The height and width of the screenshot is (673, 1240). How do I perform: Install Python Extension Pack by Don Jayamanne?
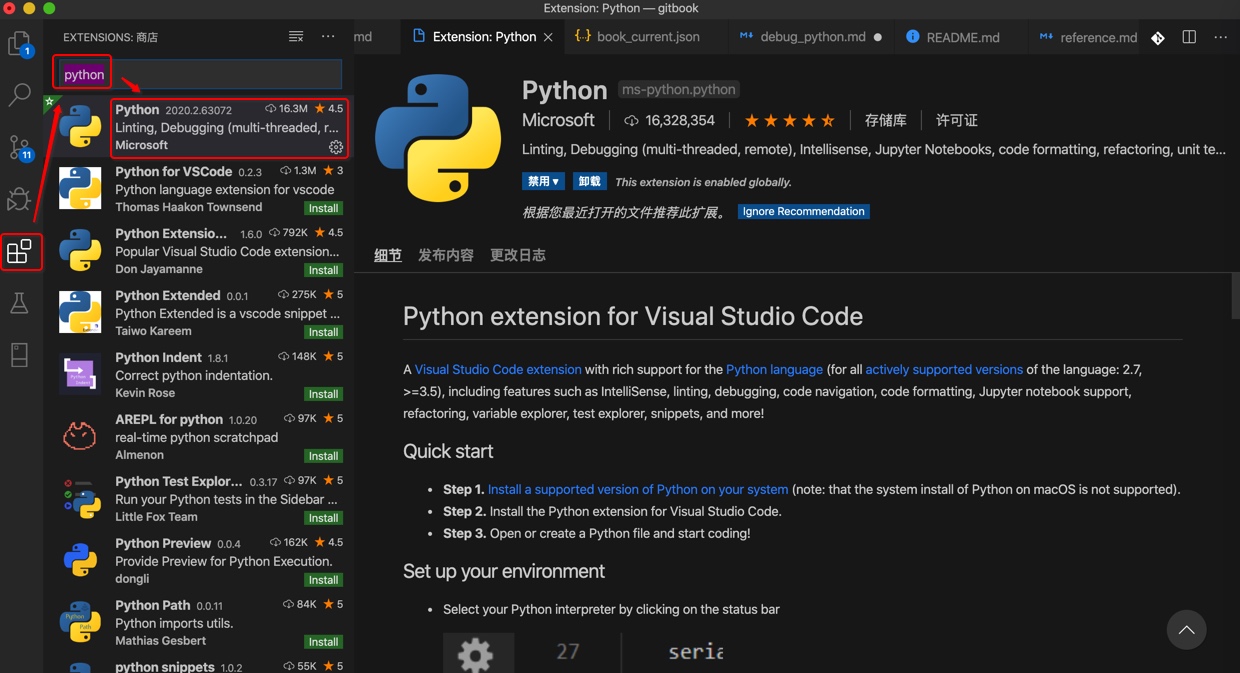(x=323, y=270)
